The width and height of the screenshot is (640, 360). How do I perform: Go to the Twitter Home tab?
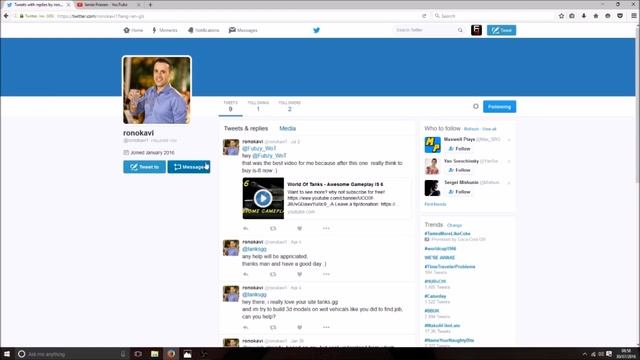[133, 30]
